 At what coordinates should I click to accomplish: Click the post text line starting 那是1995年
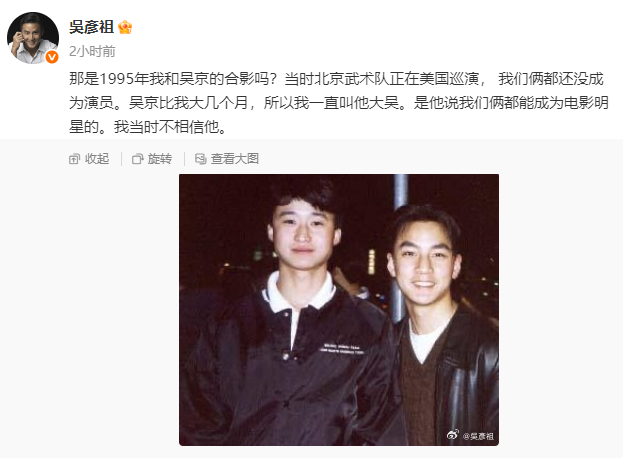336,79
